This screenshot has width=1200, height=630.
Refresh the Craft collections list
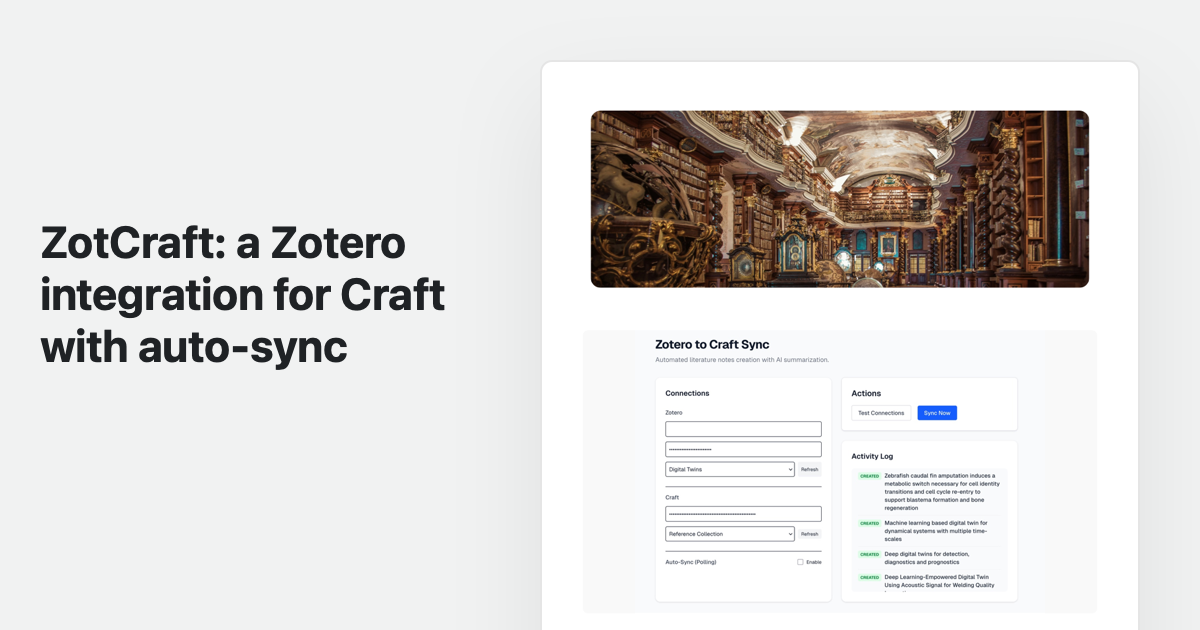(809, 534)
